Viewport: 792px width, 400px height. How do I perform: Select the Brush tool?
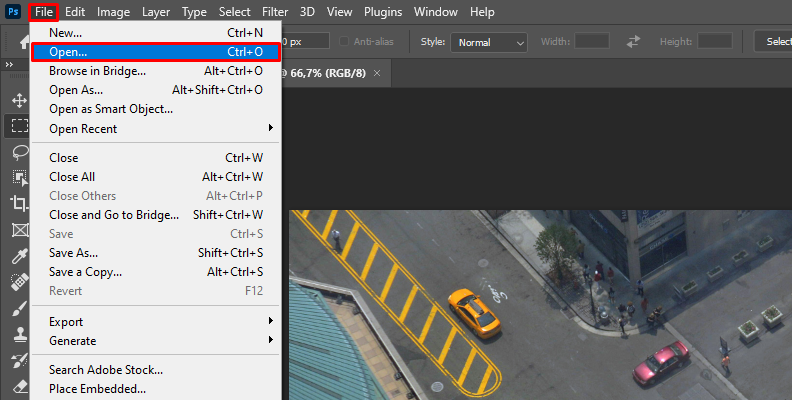point(20,309)
